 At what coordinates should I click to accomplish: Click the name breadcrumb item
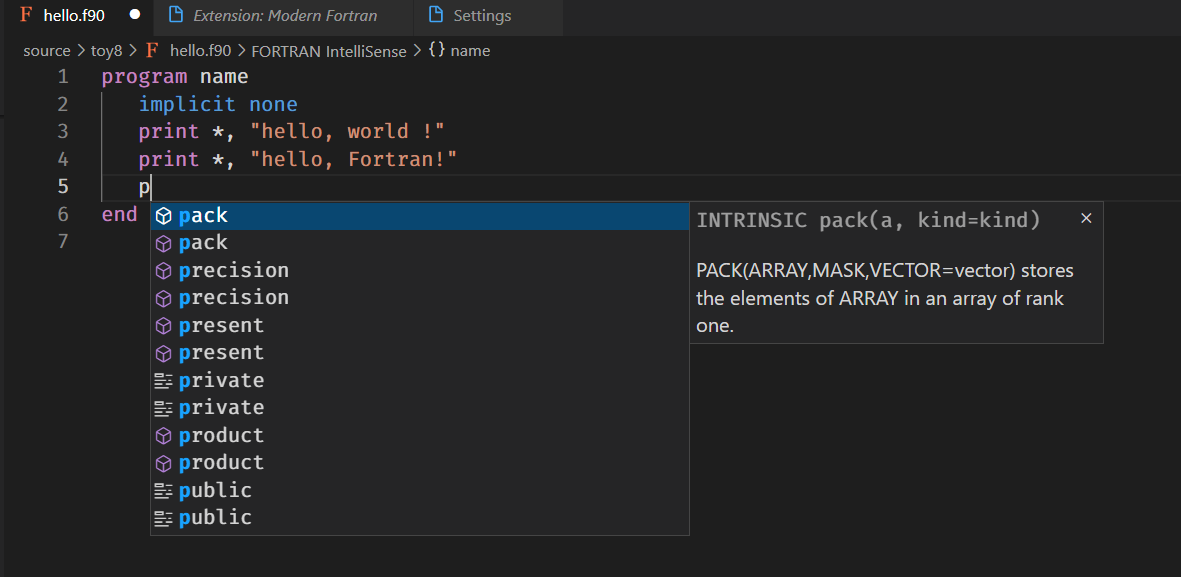click(472, 50)
